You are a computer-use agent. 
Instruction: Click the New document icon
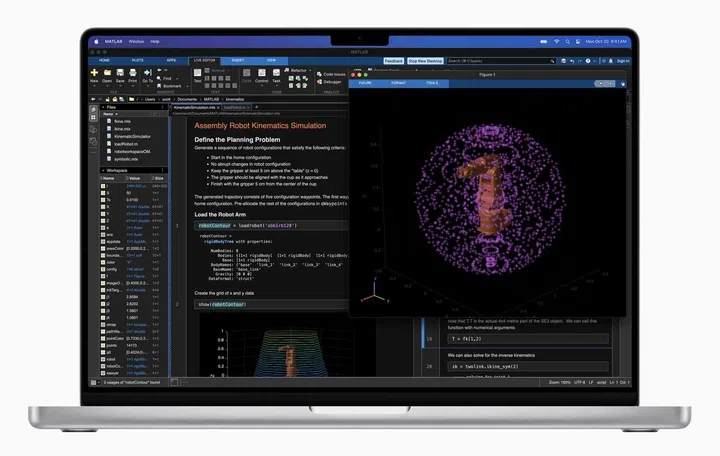click(94, 73)
